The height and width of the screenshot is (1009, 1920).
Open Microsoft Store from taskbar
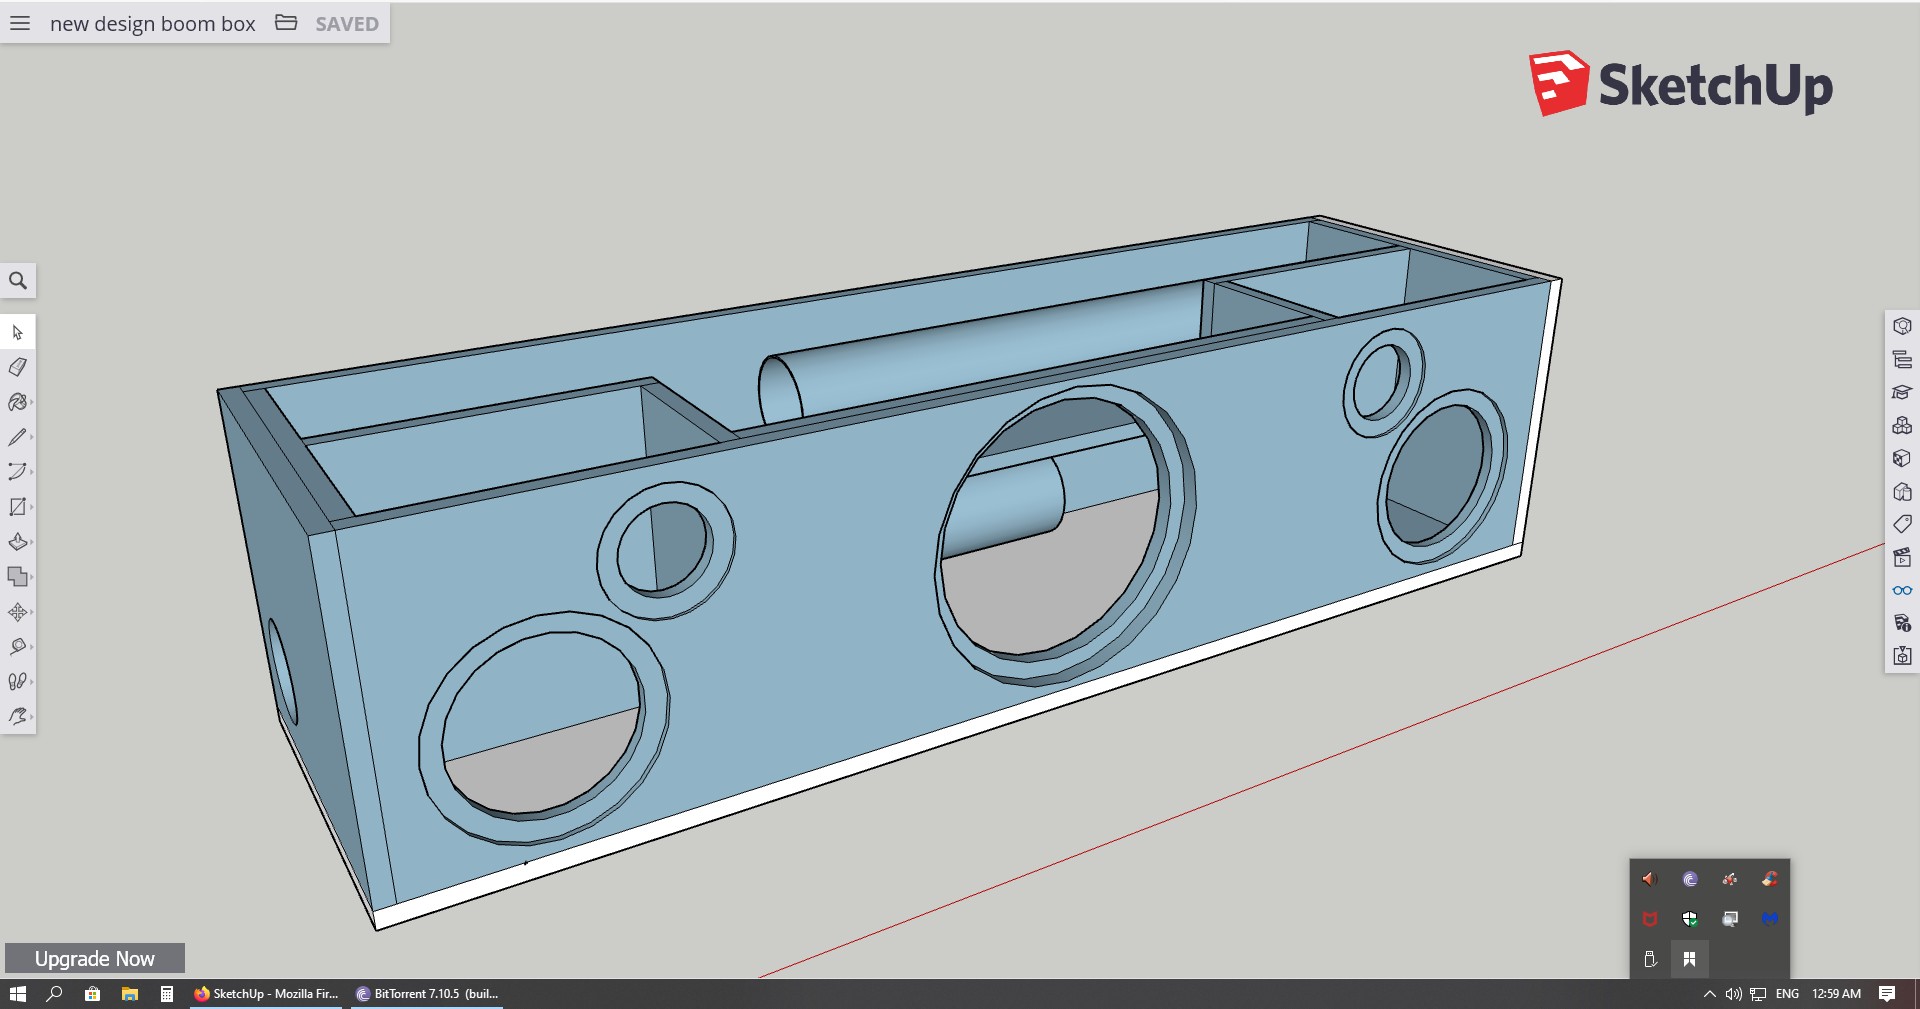tap(92, 994)
